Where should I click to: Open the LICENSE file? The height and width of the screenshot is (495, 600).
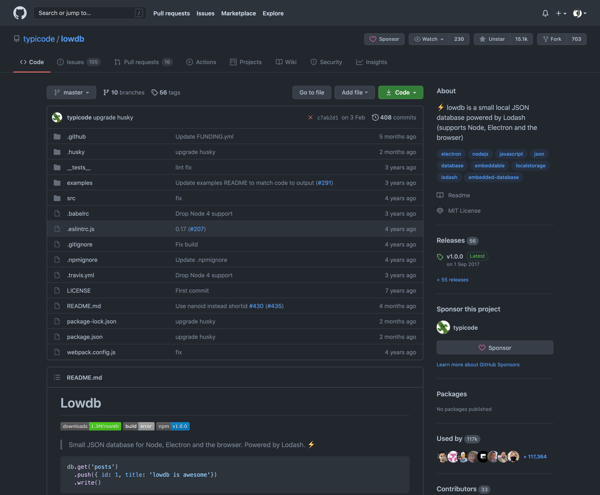click(x=79, y=291)
